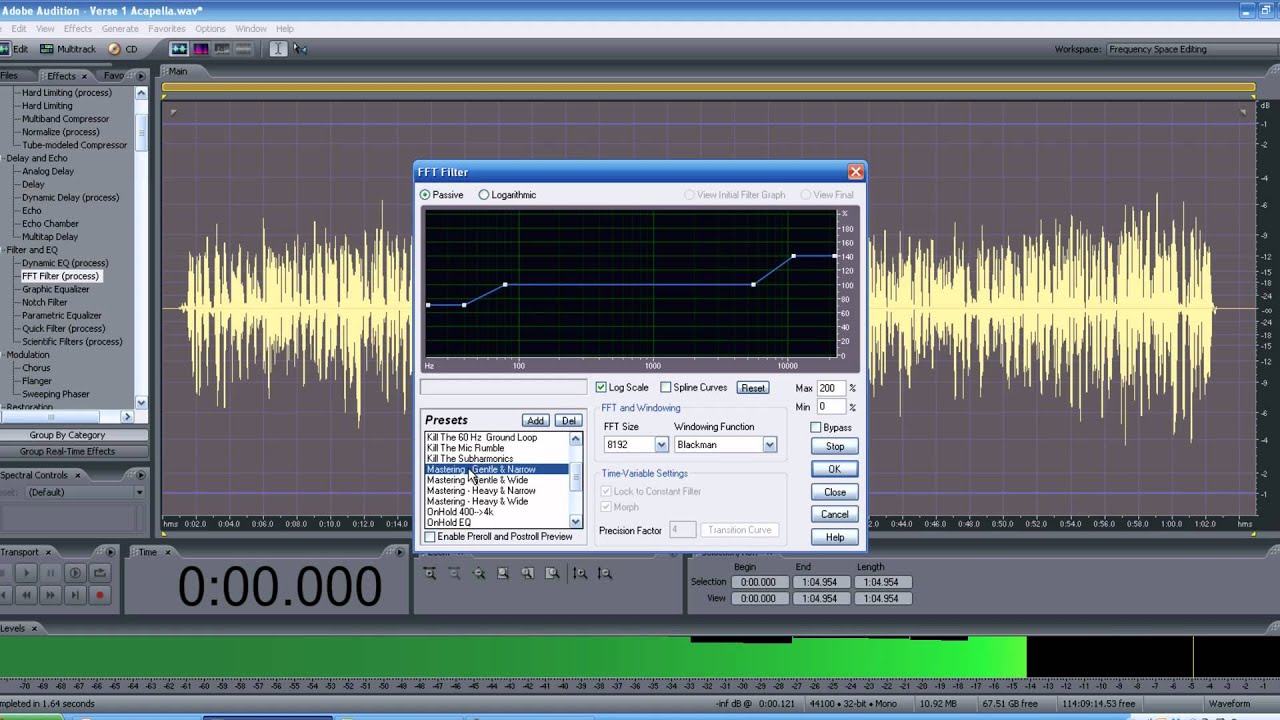Select spectral frequency display icon
Viewport: 1280px width, 720px height.
201,49
